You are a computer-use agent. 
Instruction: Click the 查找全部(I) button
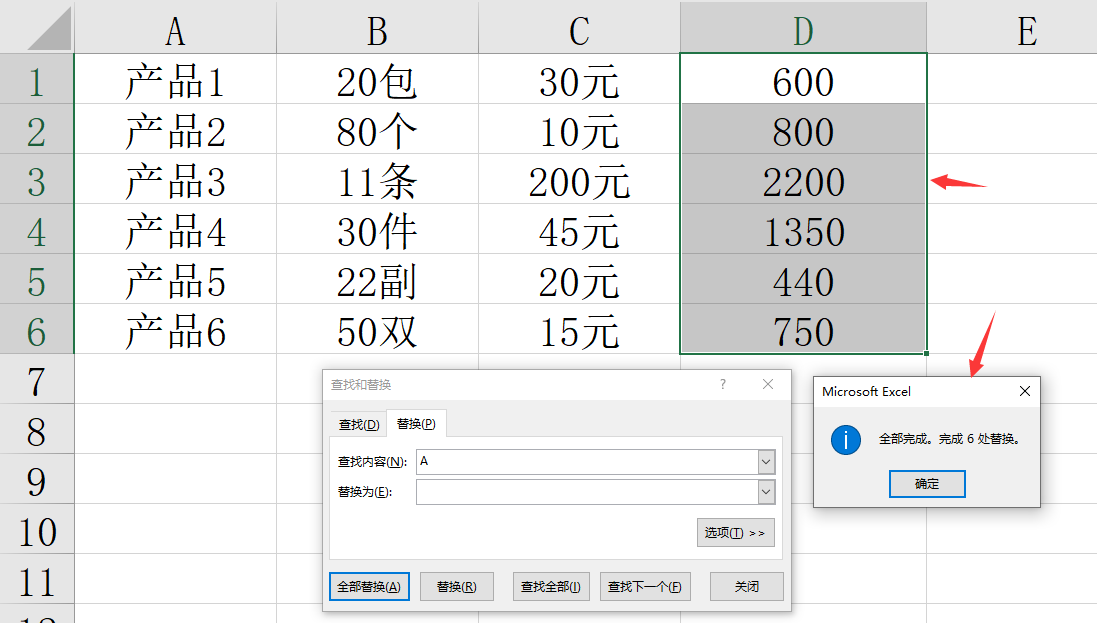[x=549, y=587]
